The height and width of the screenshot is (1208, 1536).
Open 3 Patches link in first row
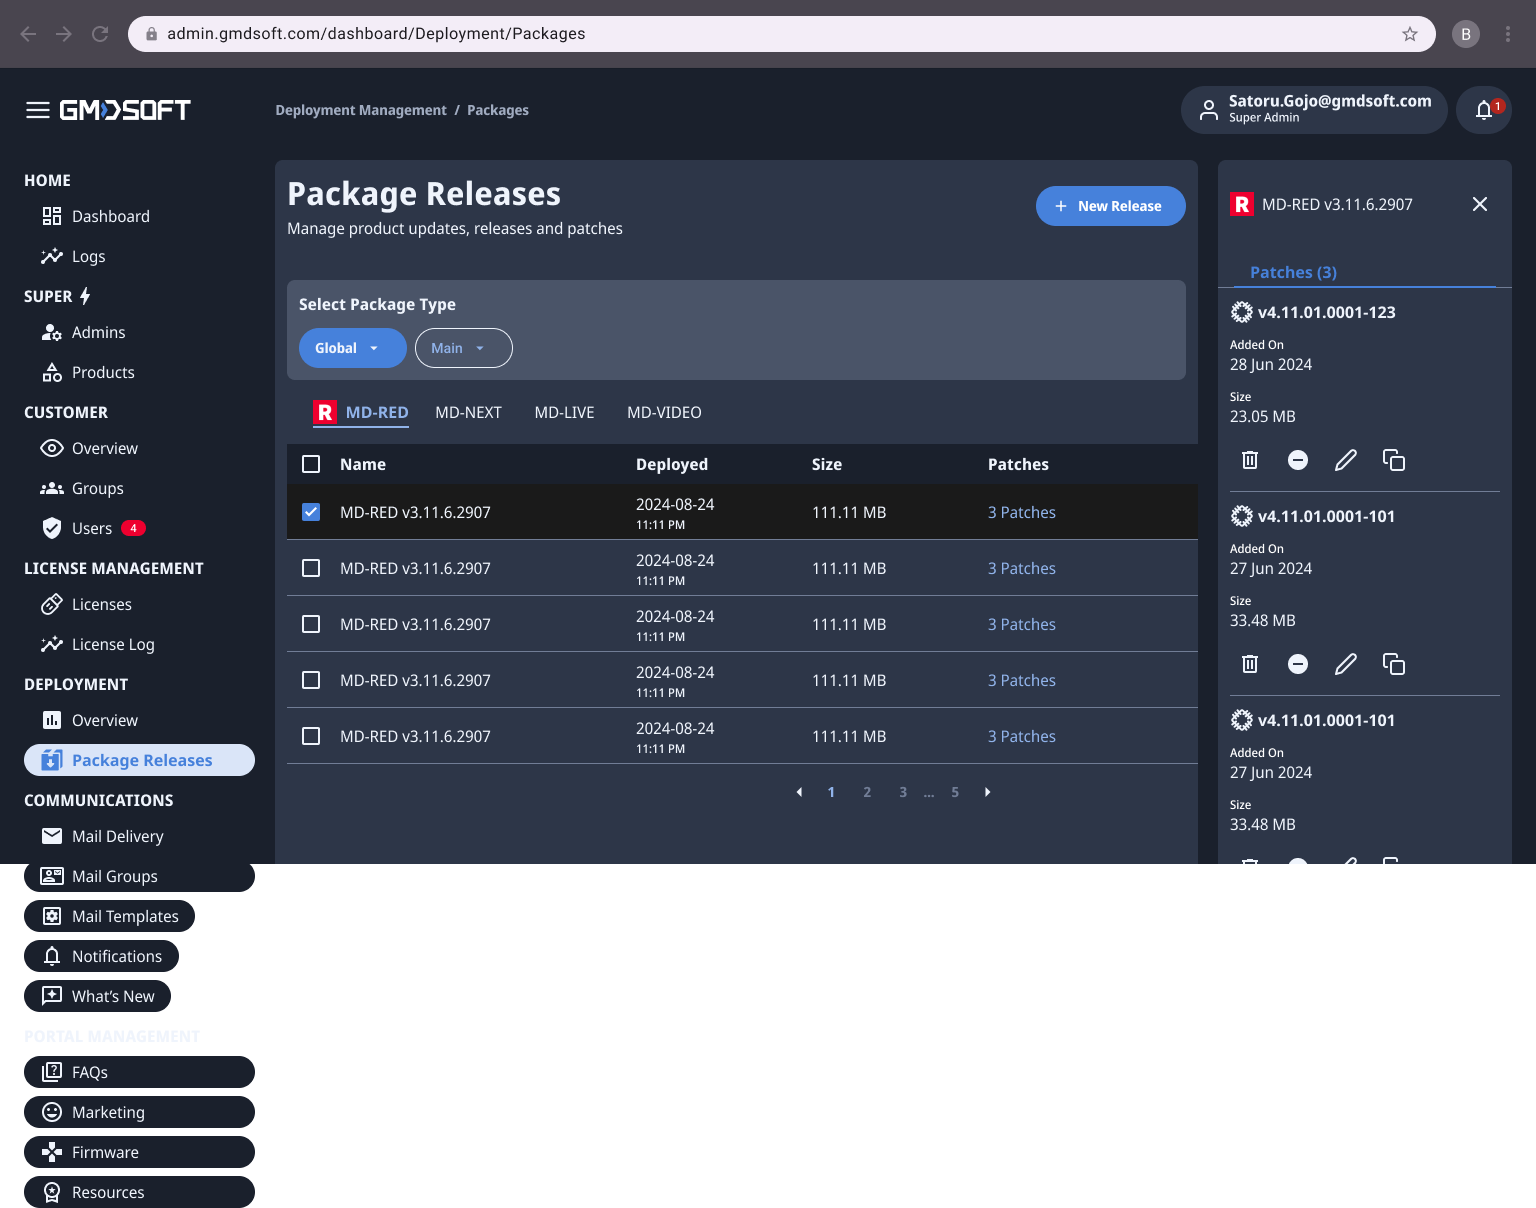pyautogui.click(x=1022, y=512)
